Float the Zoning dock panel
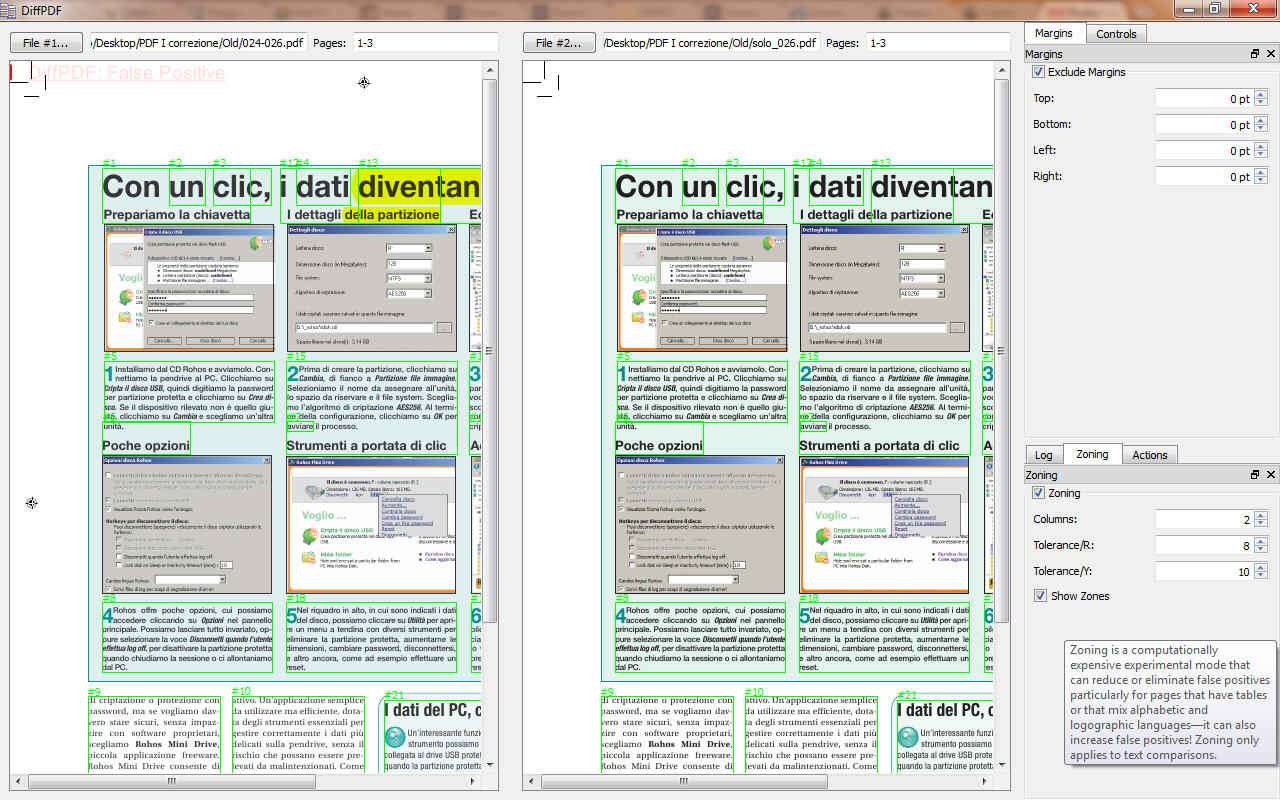The height and width of the screenshot is (800, 1280). [x=1255, y=475]
